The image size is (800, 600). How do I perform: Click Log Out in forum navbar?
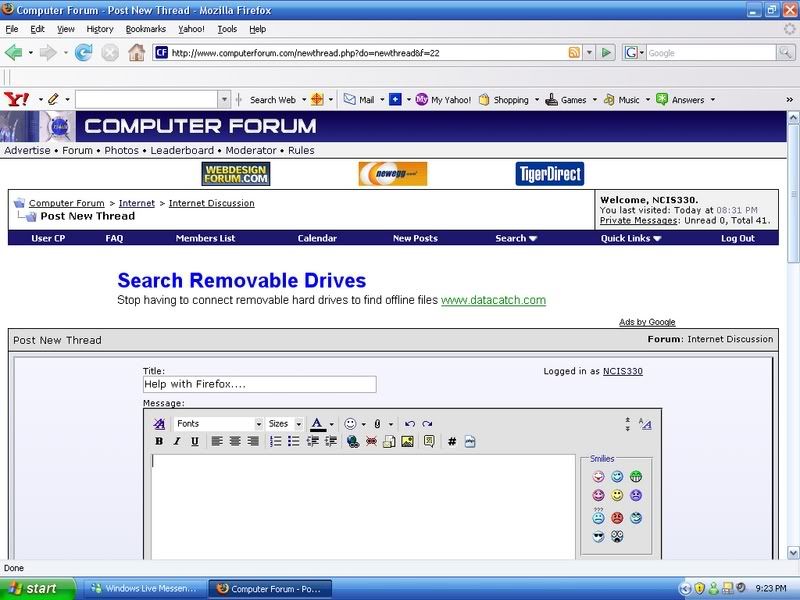point(738,238)
